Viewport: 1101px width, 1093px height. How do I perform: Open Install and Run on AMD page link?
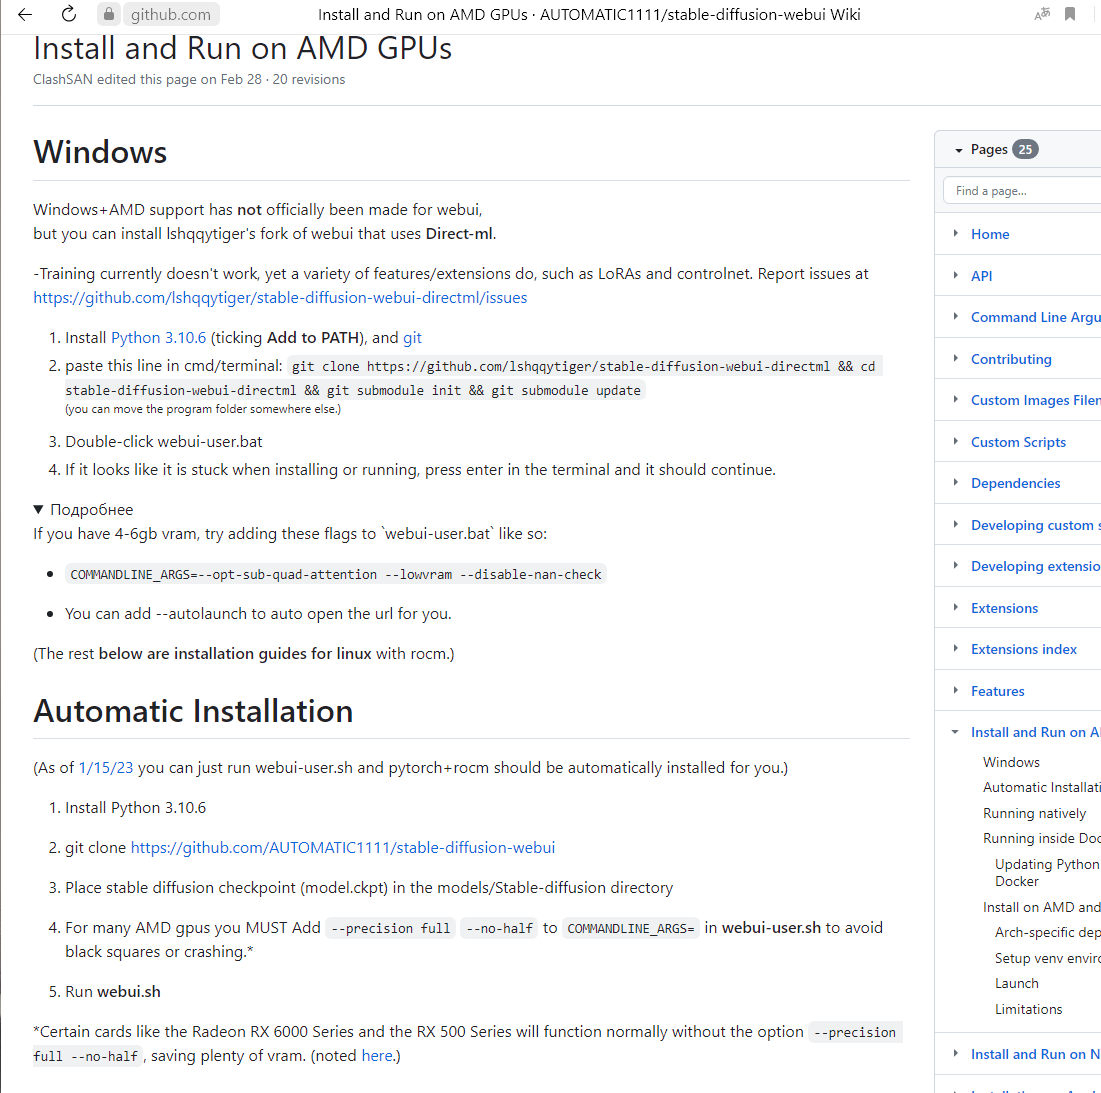1036,733
